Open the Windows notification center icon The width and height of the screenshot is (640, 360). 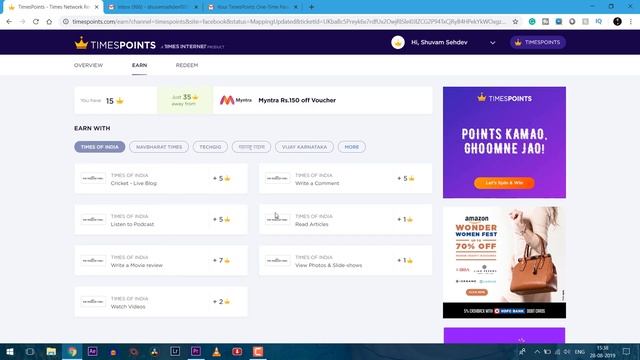coord(627,352)
